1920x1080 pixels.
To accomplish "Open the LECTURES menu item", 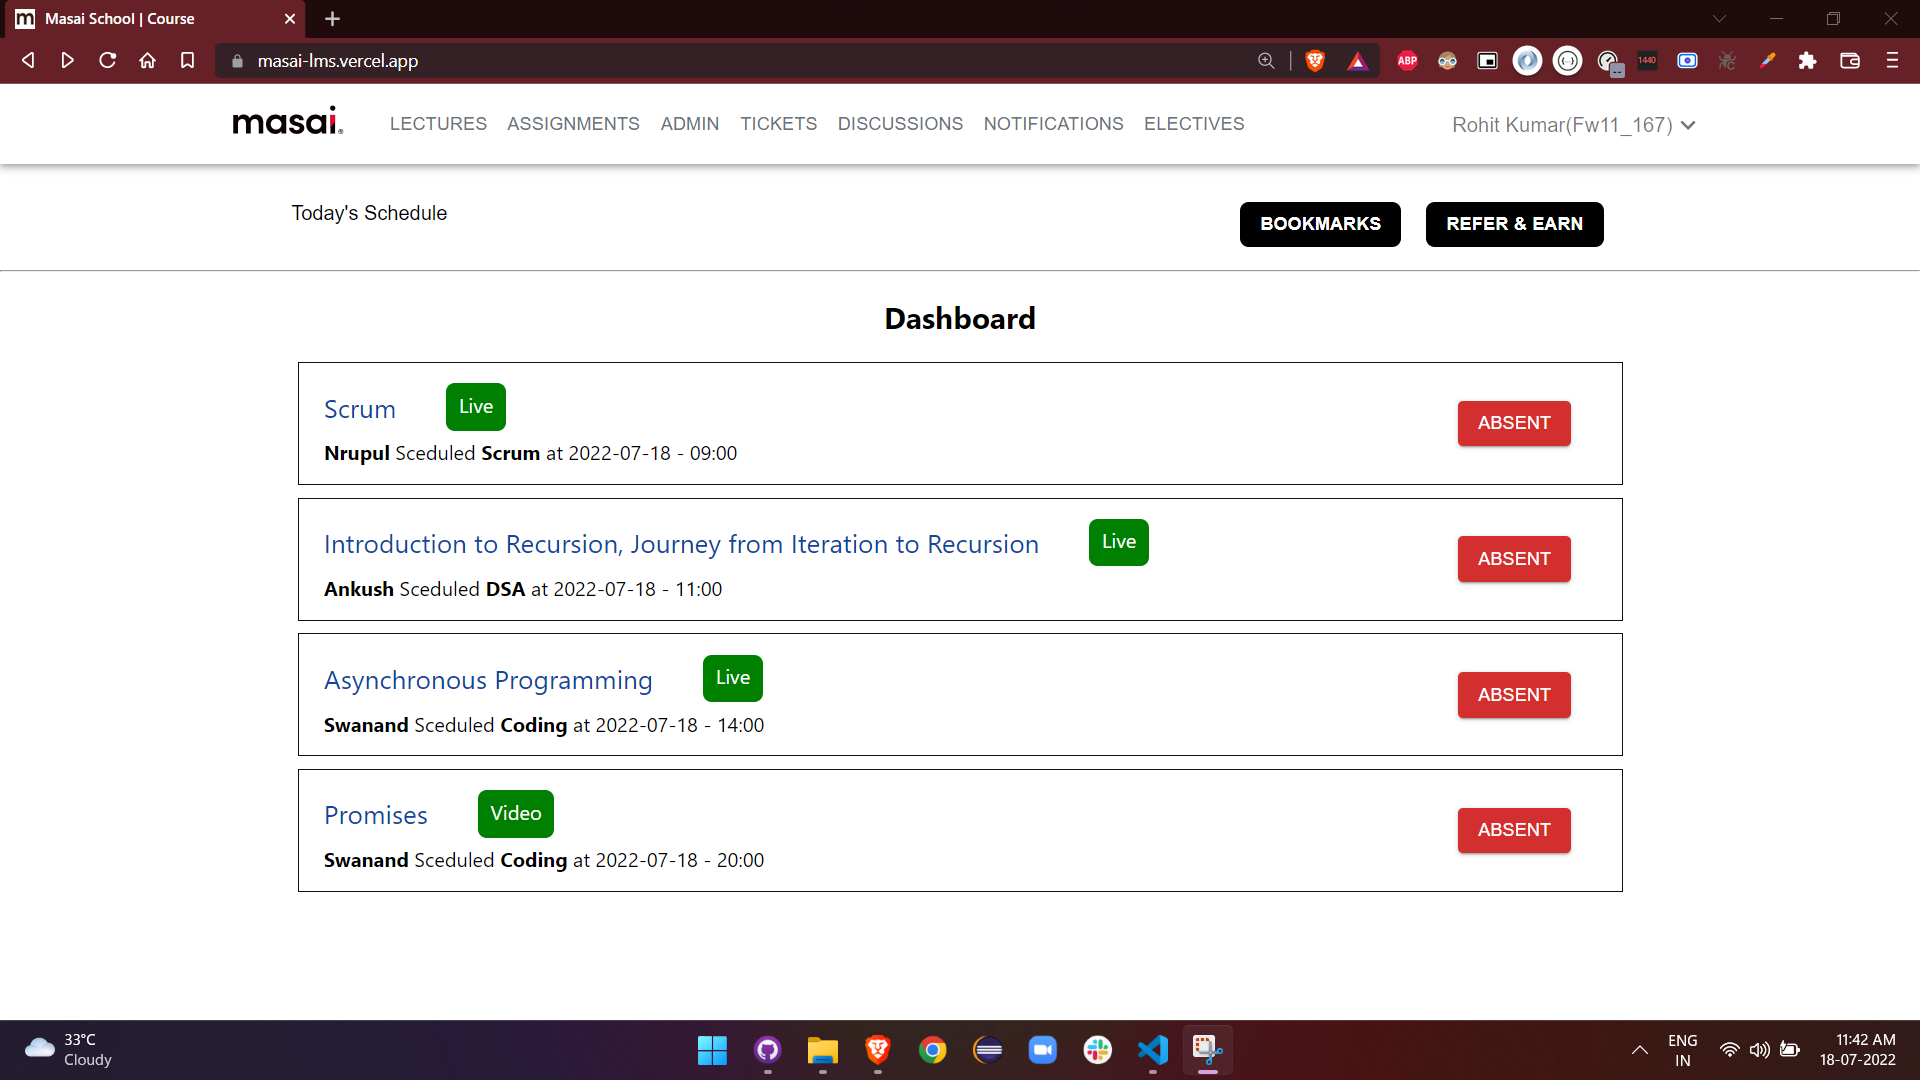I will 438,124.
